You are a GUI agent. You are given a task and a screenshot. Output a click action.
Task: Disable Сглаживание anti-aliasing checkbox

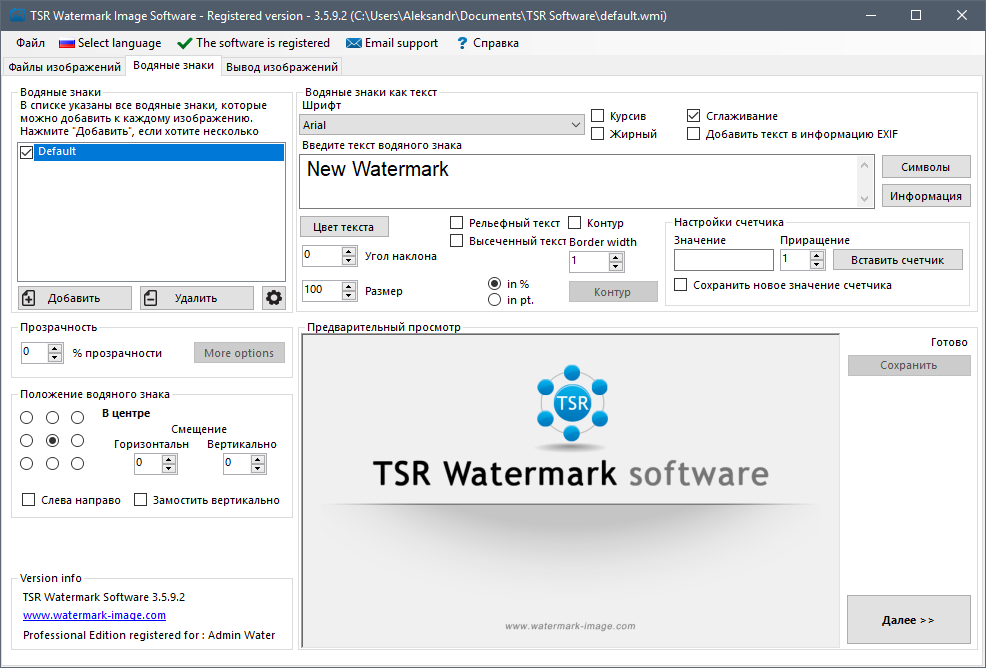(694, 116)
